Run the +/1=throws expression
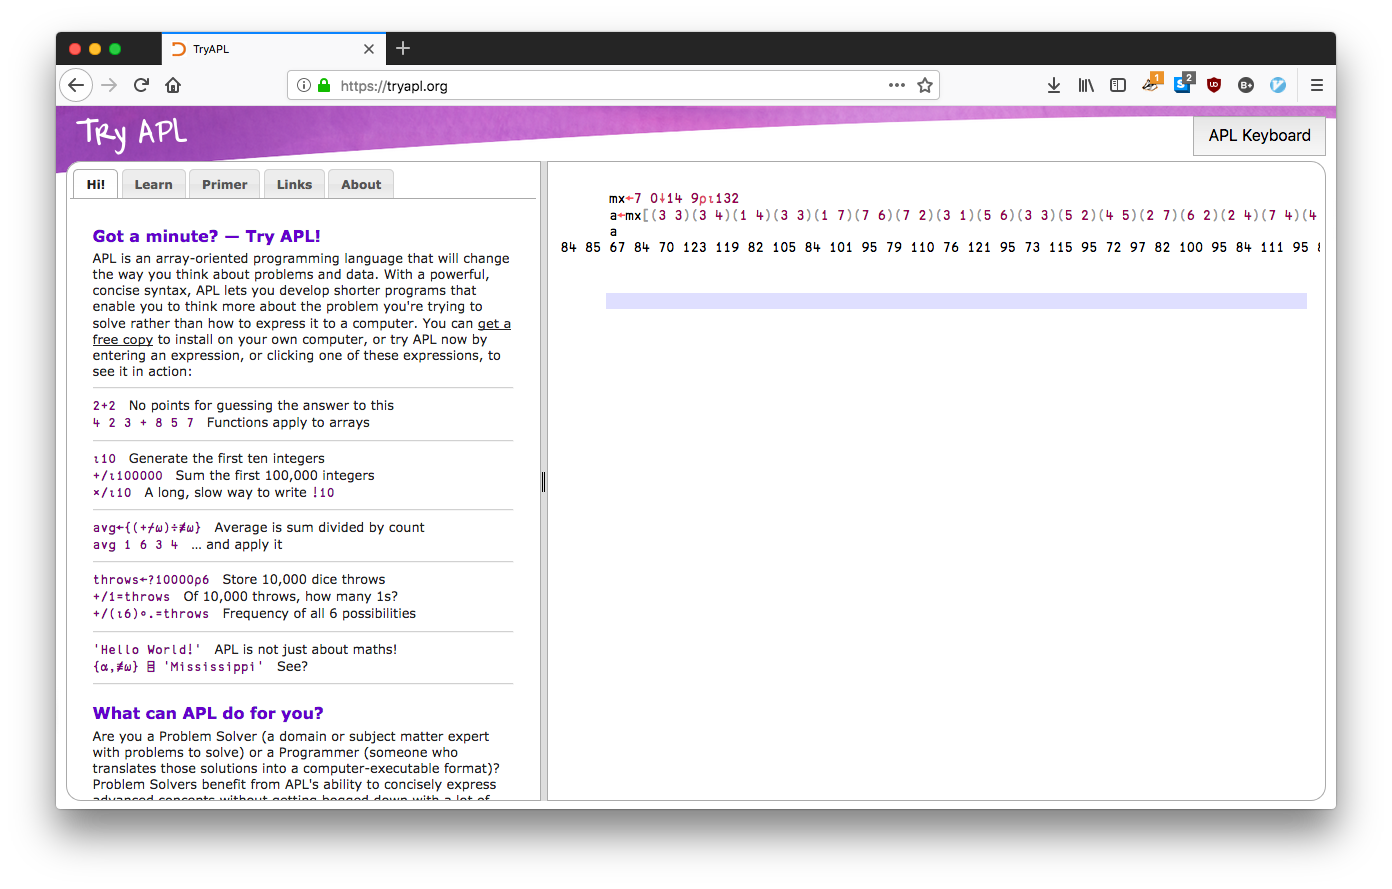Viewport: 1392px width, 889px height. (x=131, y=597)
